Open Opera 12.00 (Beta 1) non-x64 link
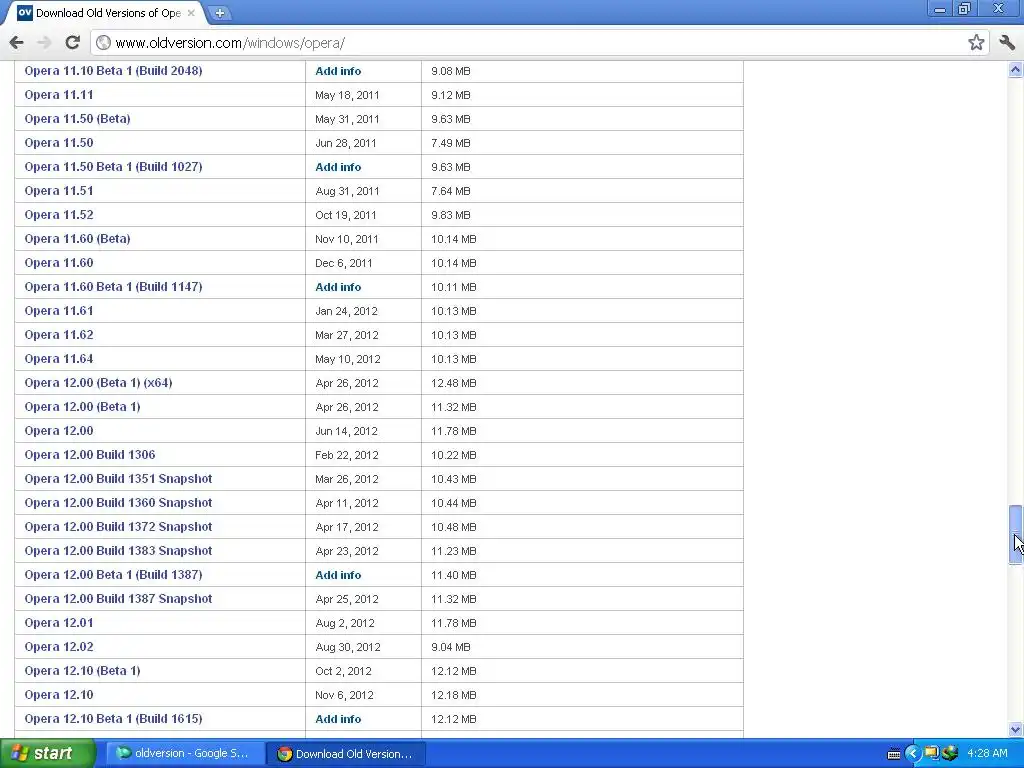This screenshot has height=768, width=1024. point(82,407)
